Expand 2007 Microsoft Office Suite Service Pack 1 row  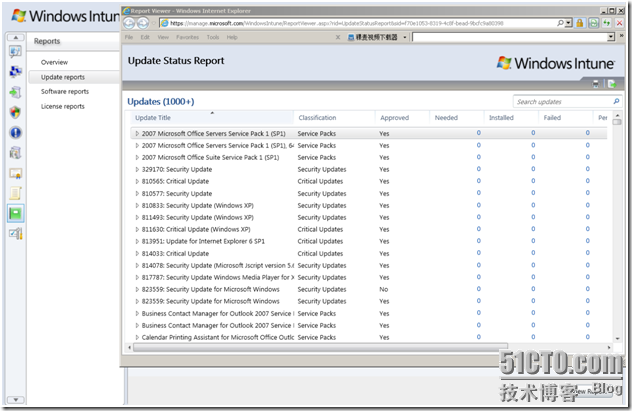[137, 158]
